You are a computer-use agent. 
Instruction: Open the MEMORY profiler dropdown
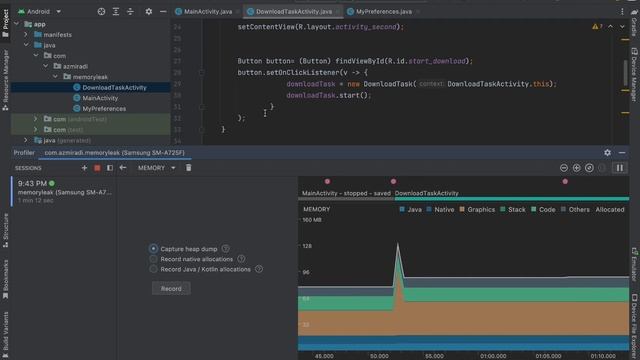(156, 168)
